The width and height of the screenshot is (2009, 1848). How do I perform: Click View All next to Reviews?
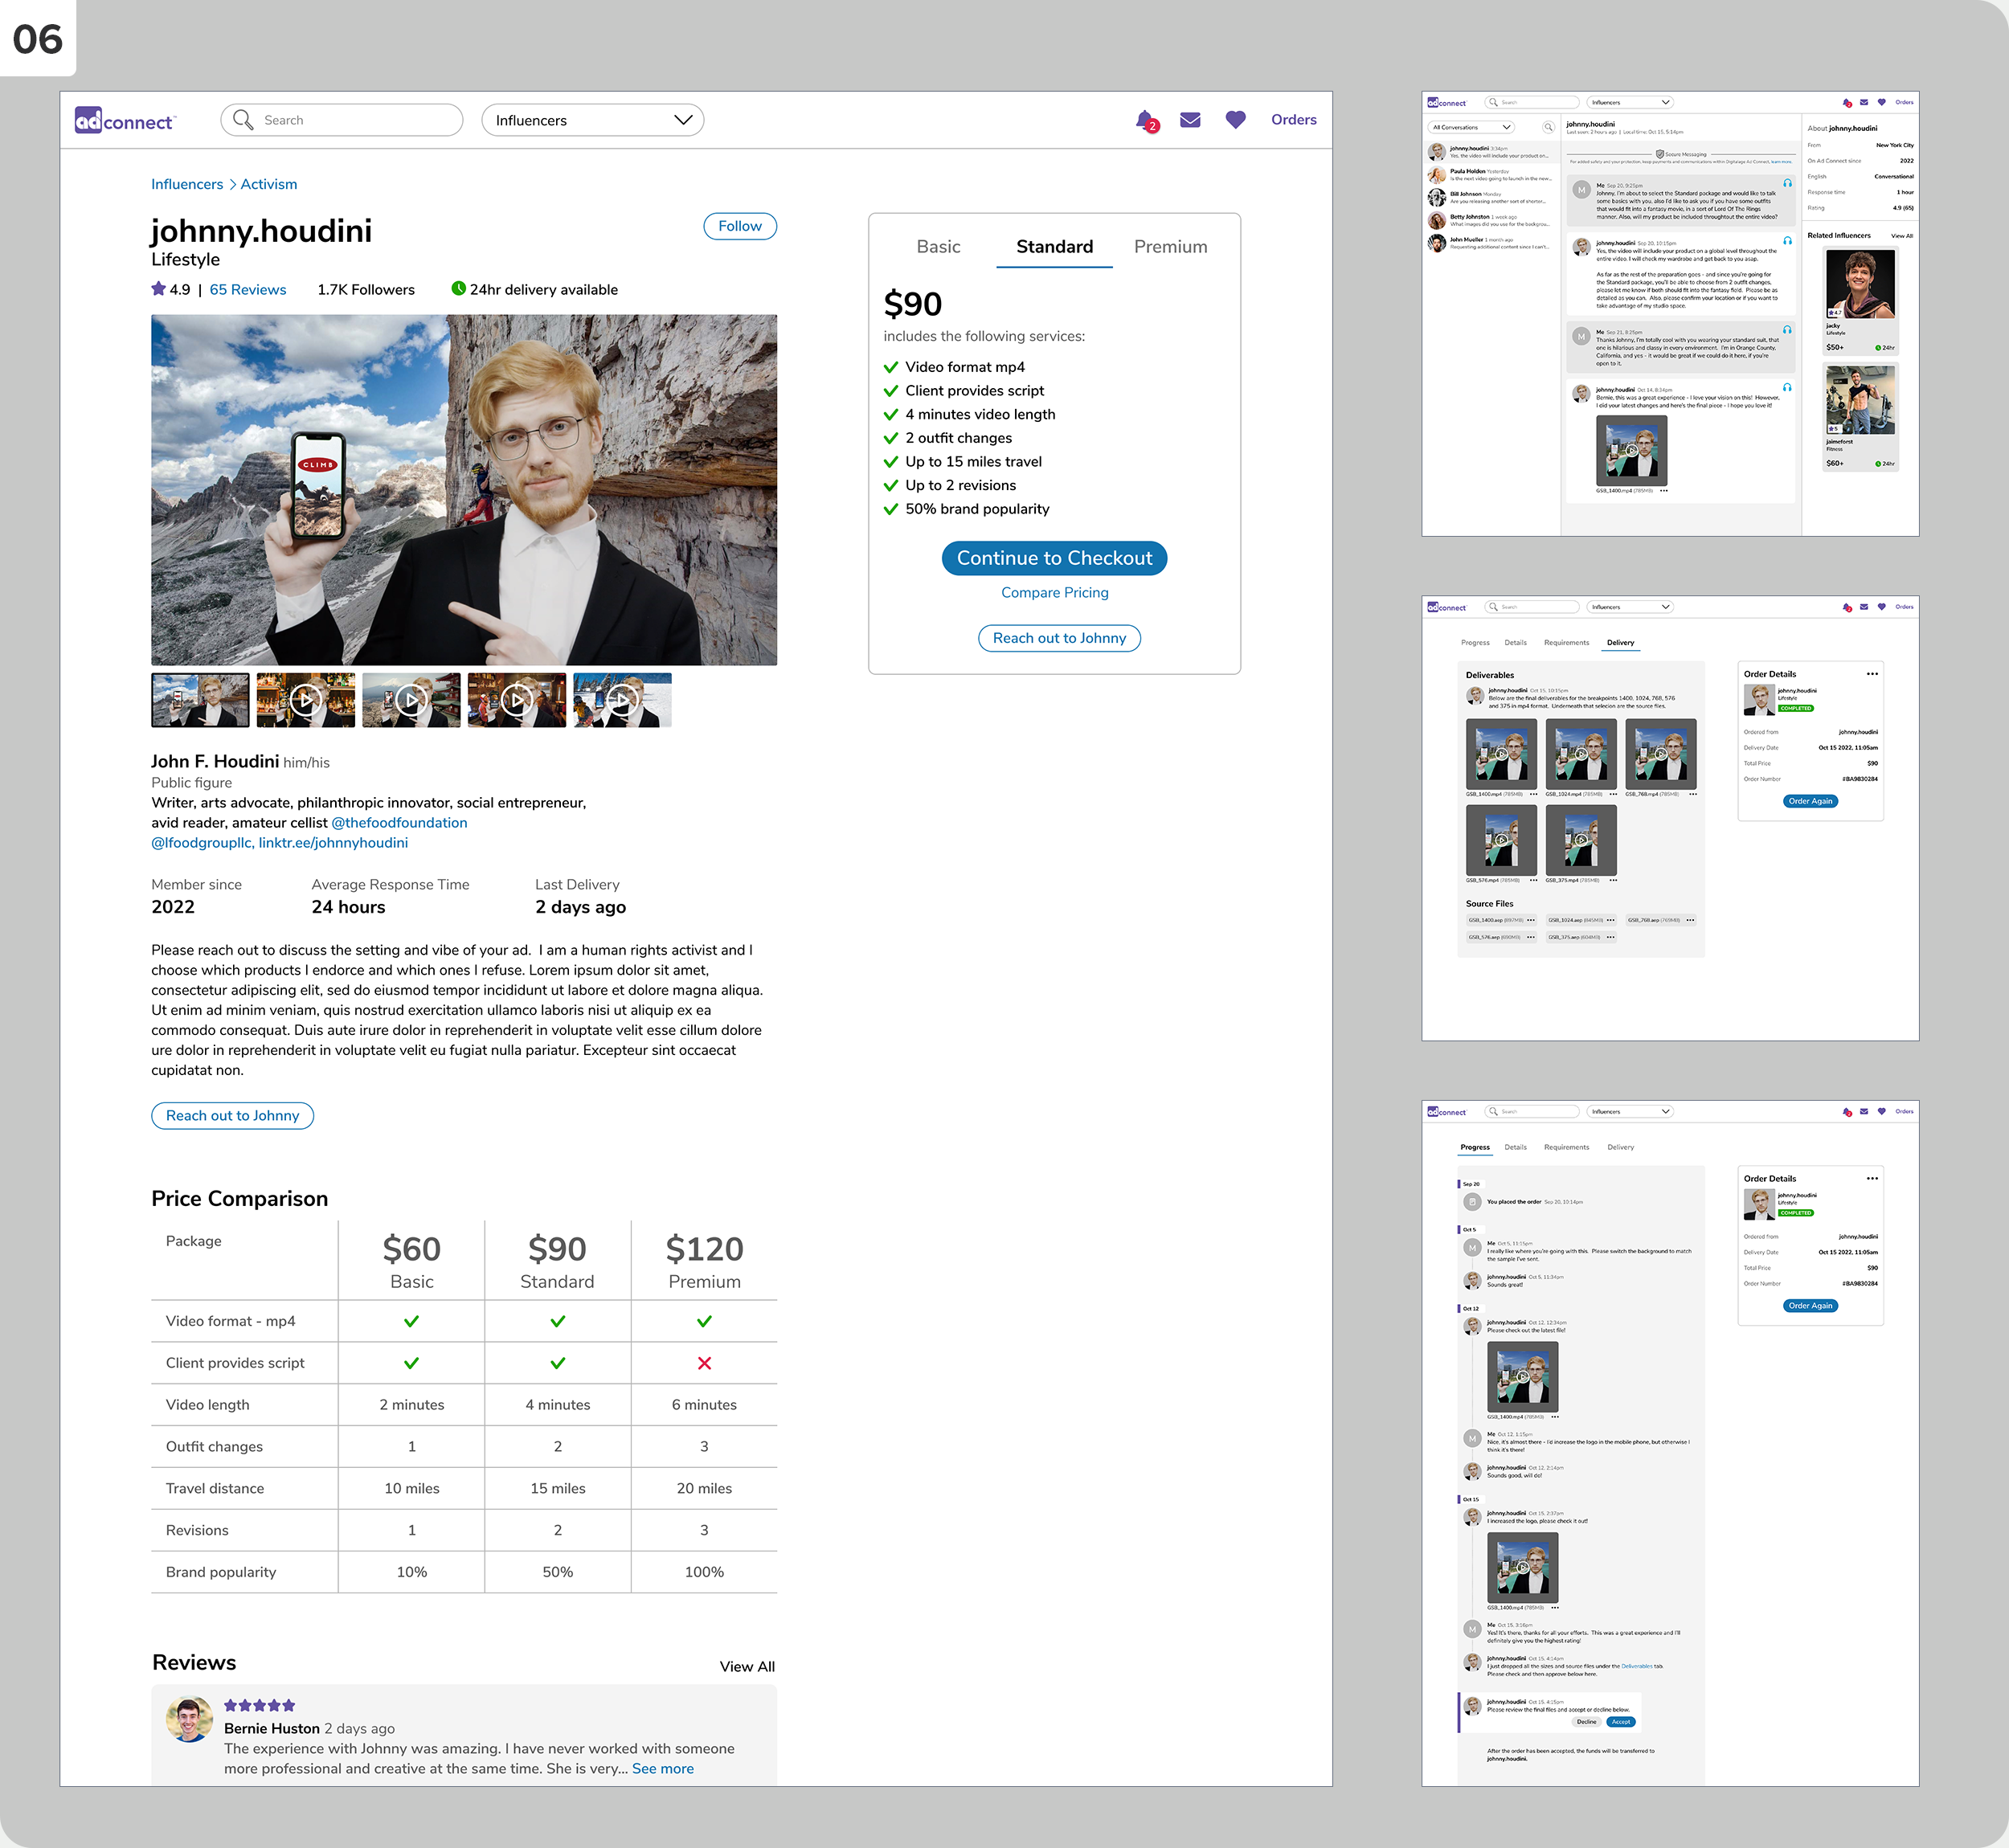tap(747, 1666)
